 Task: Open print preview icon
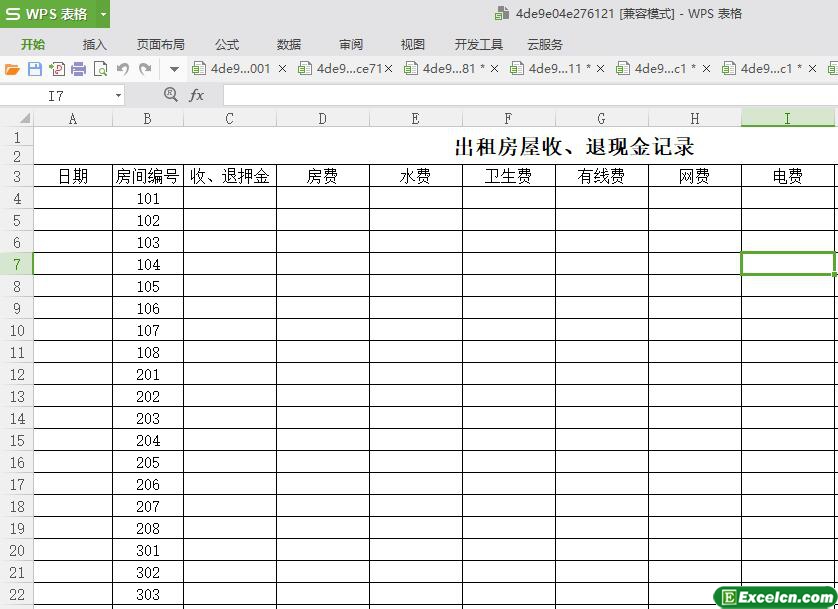click(x=100, y=69)
